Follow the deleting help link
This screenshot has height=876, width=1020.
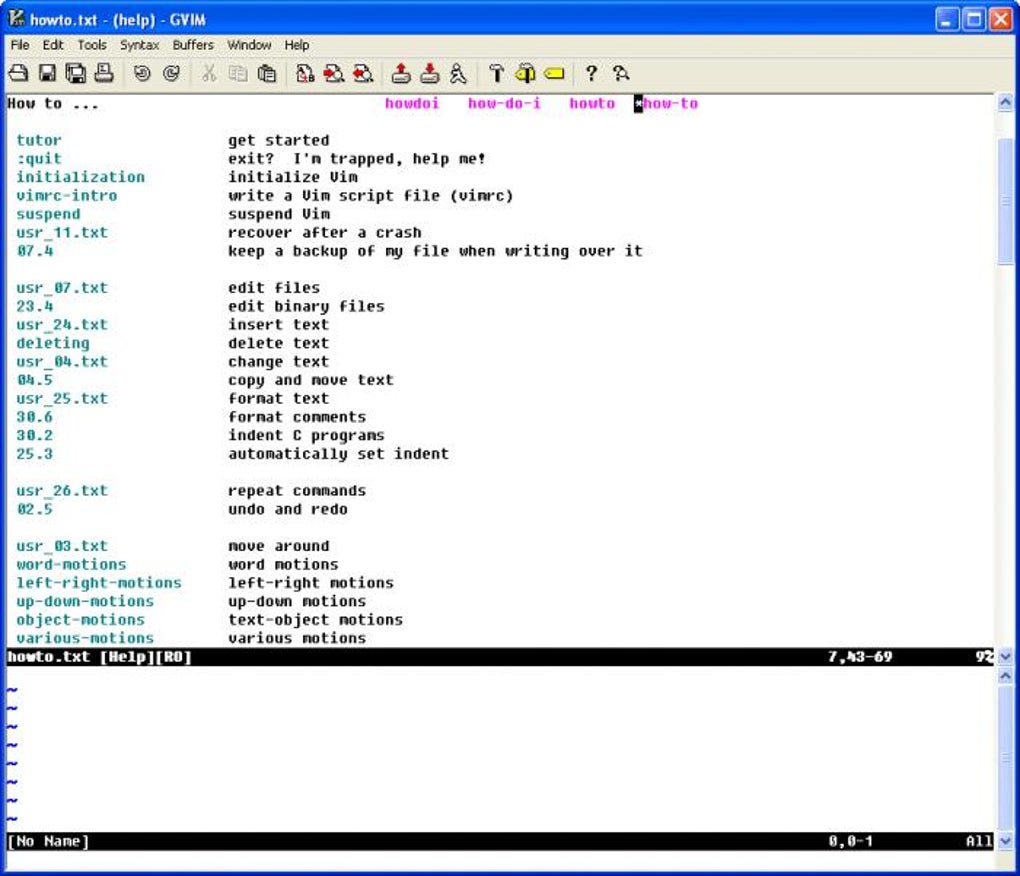coord(53,343)
